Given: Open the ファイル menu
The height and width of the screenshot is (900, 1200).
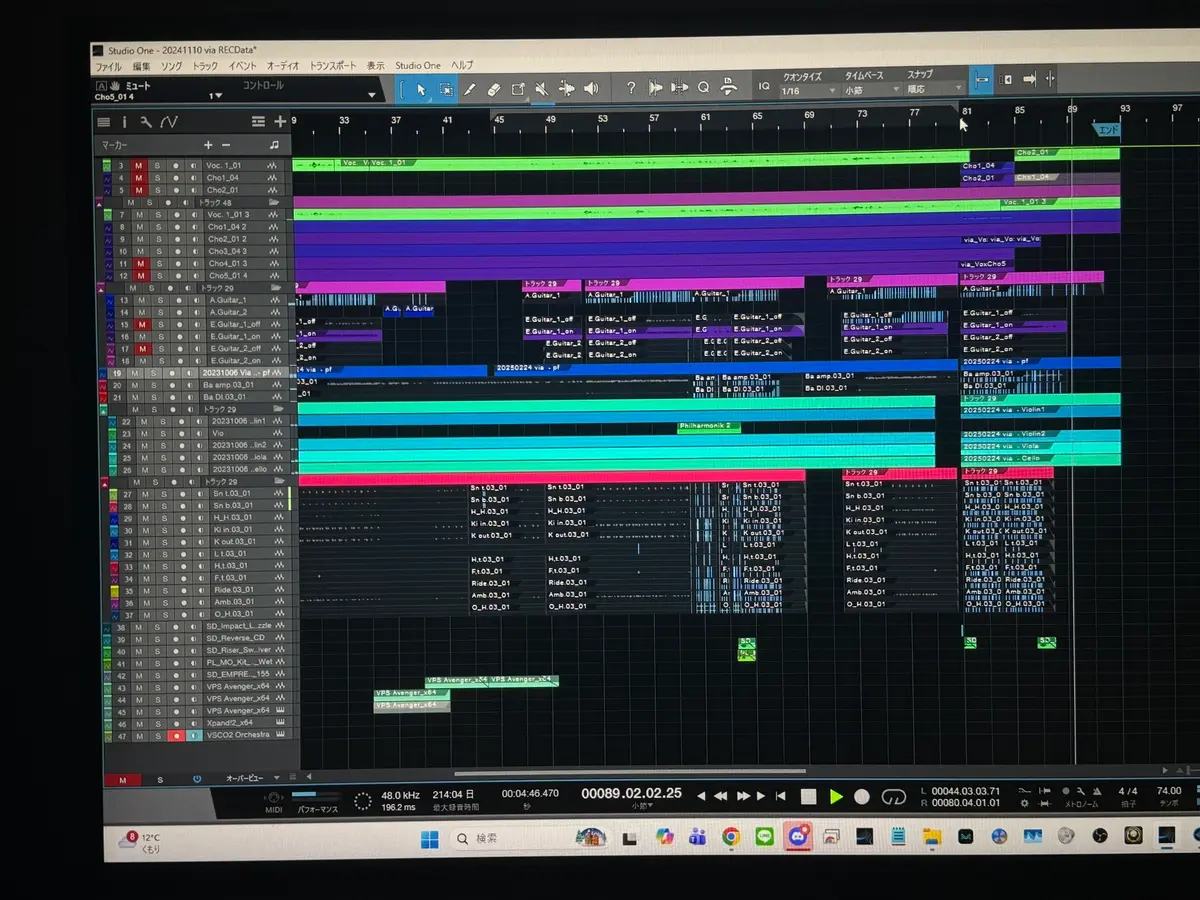Looking at the screenshot, I should click(x=108, y=66).
